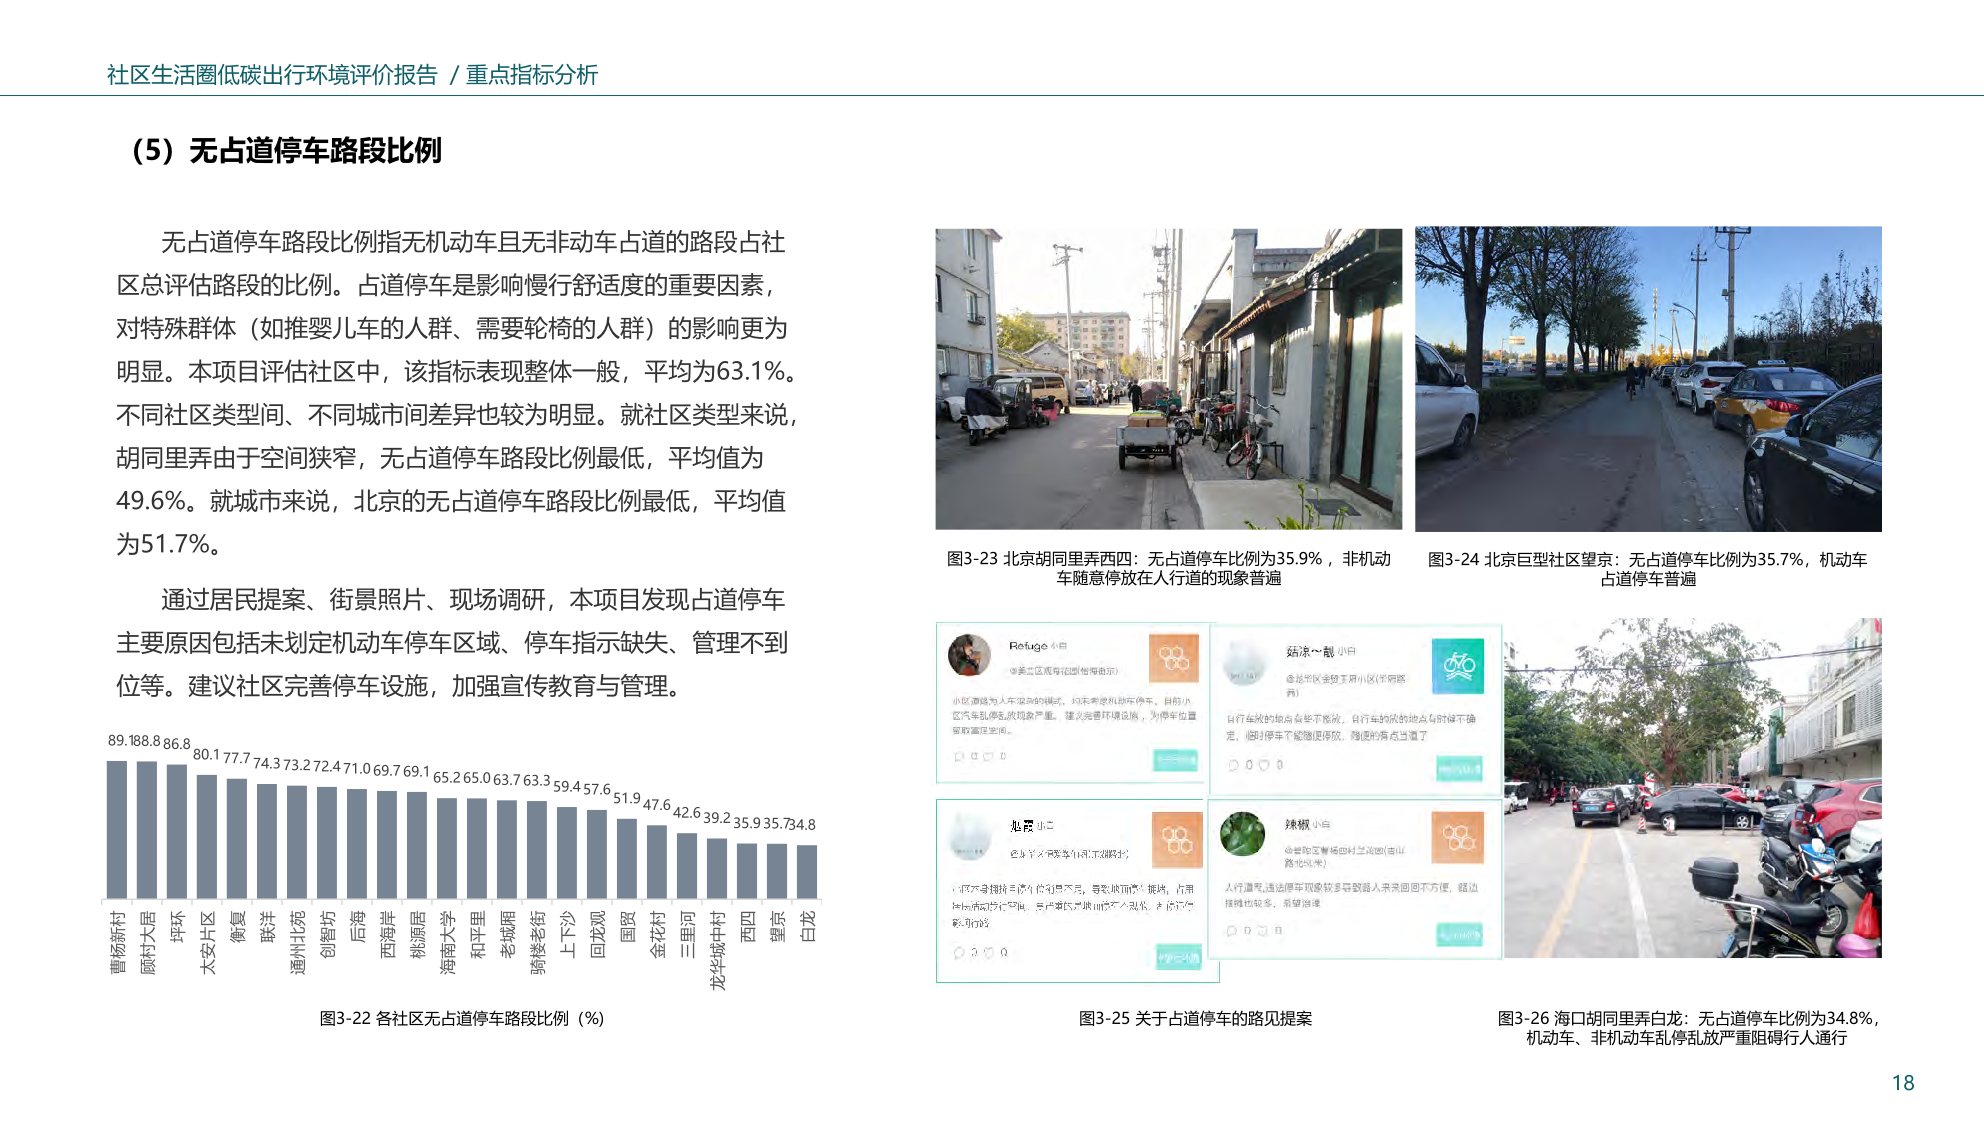1984x1134 pixels.
Task: Click the bicycle icon on 菇凉~靓's card
Action: tap(1458, 666)
